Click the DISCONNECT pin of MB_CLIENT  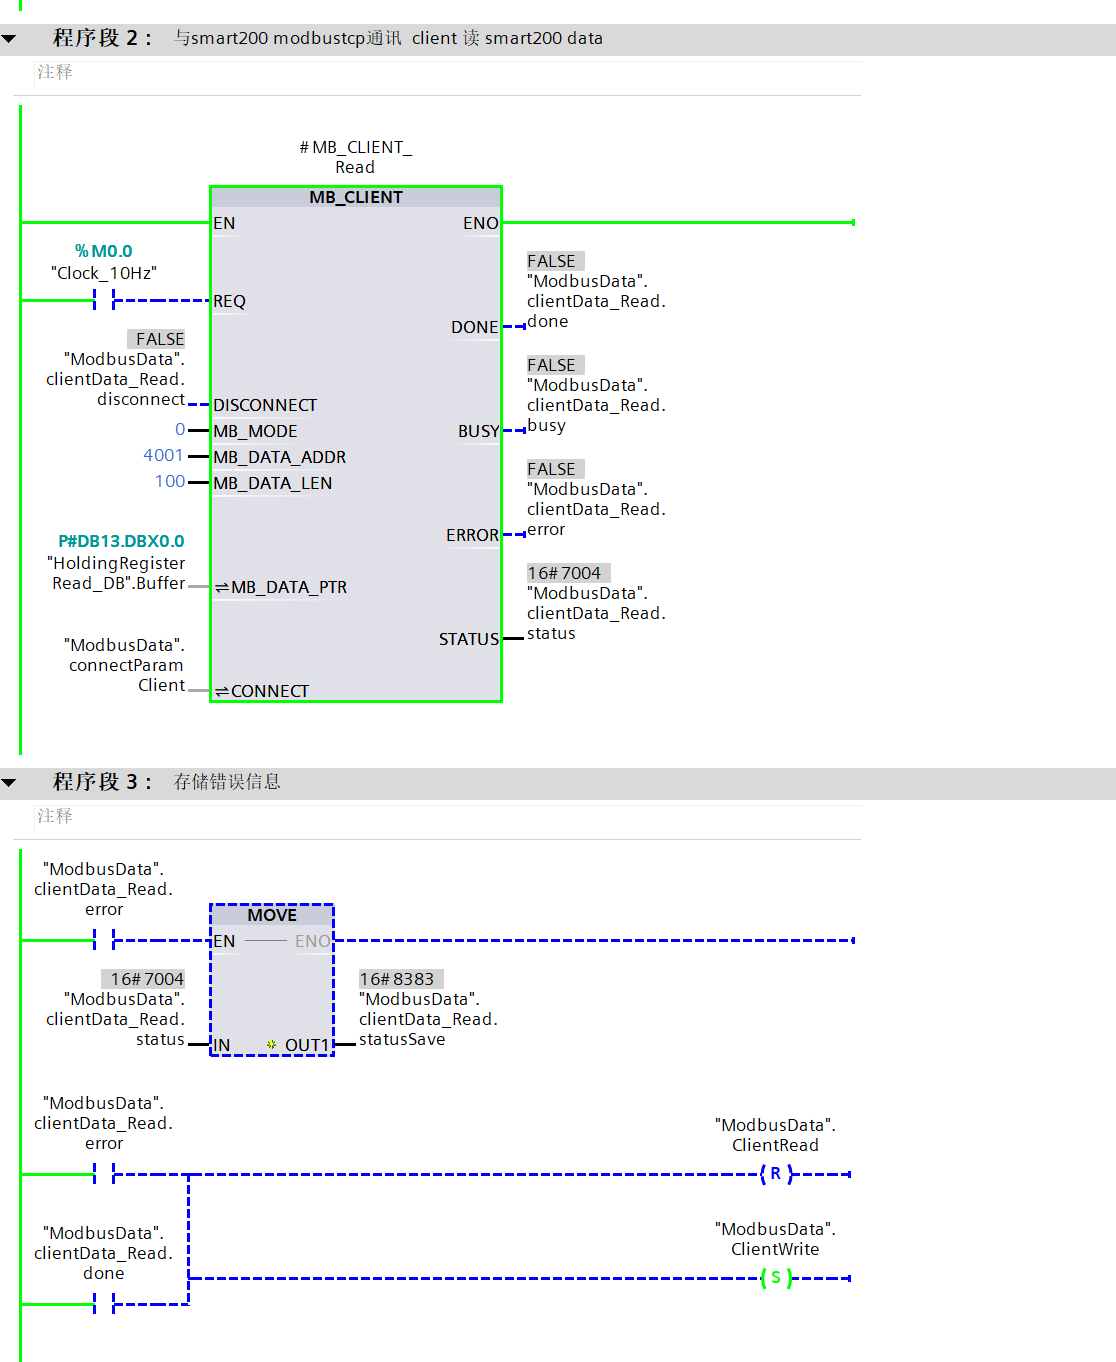pyautogui.click(x=265, y=405)
